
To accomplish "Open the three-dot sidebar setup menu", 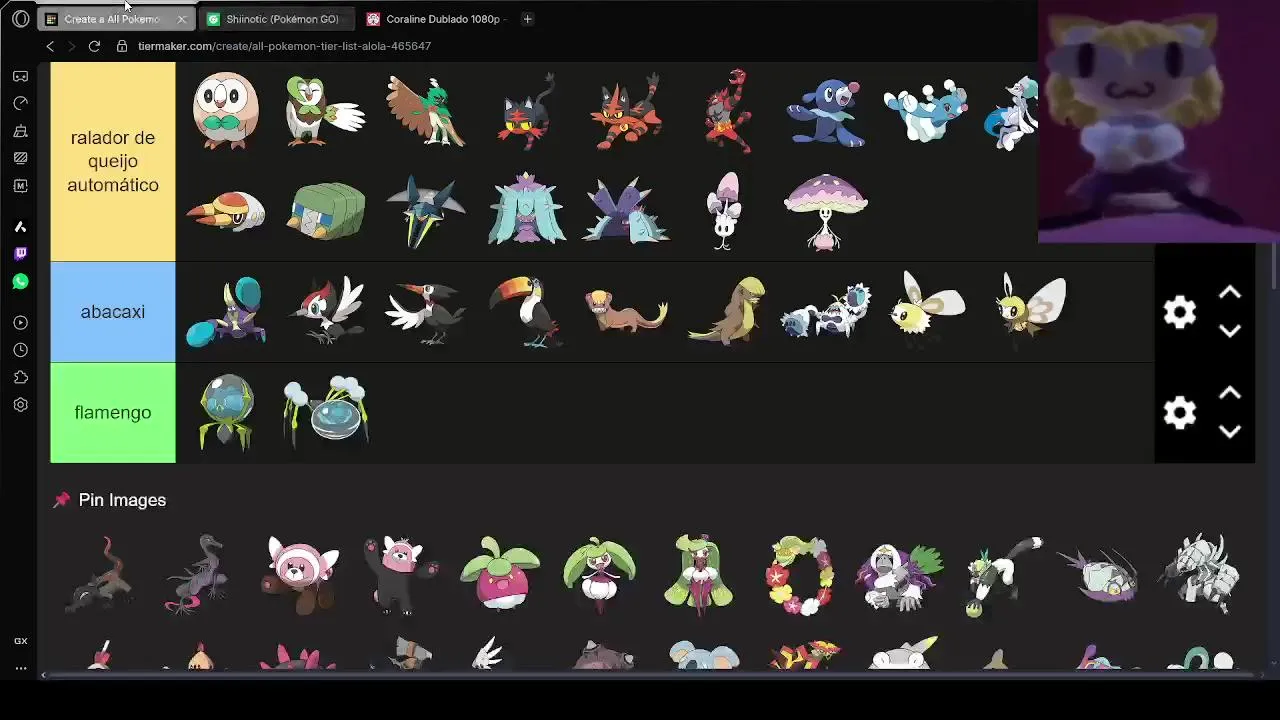I will tap(20, 668).
